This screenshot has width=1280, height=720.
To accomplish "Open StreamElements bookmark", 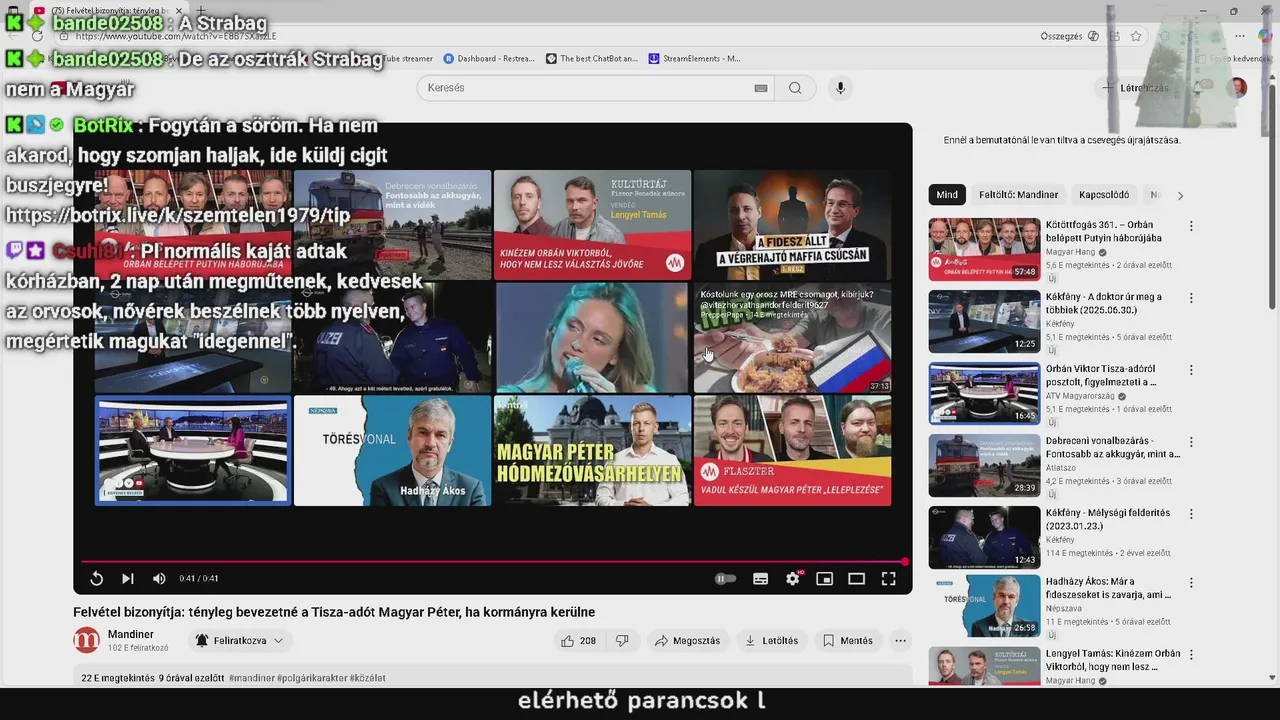I will [694, 59].
